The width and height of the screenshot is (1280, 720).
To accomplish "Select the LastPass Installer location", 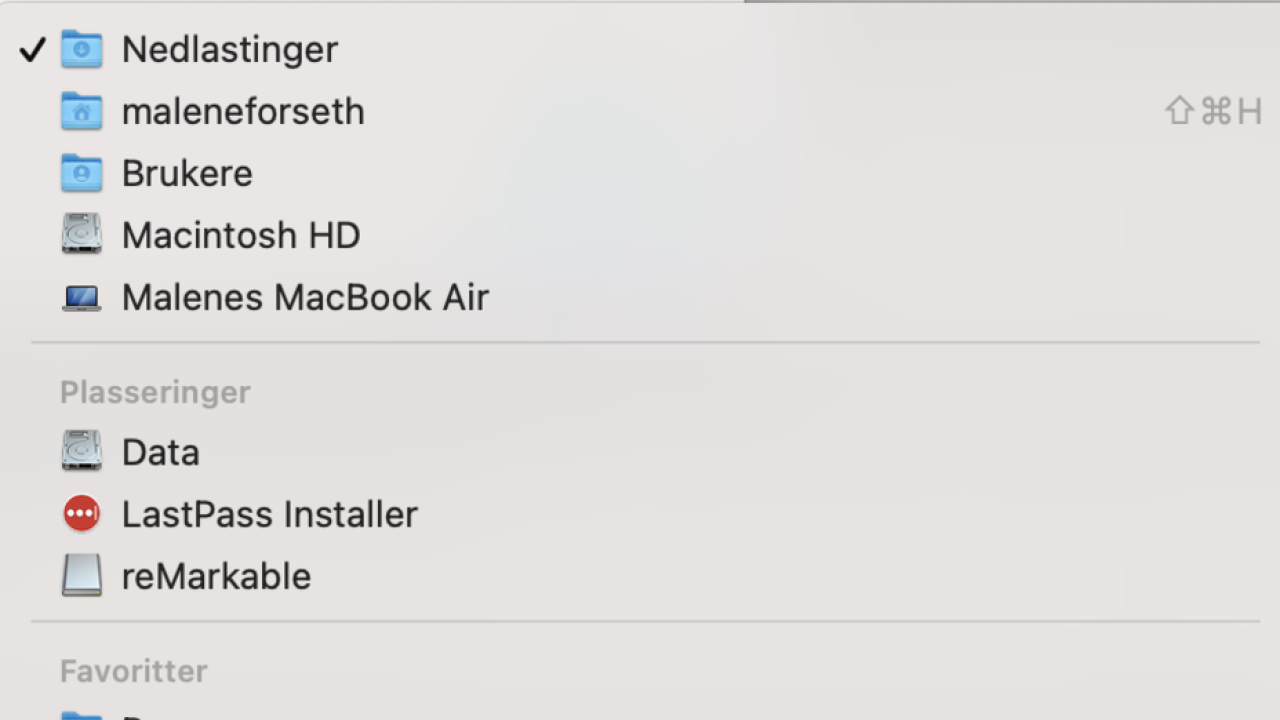I will [x=640, y=514].
